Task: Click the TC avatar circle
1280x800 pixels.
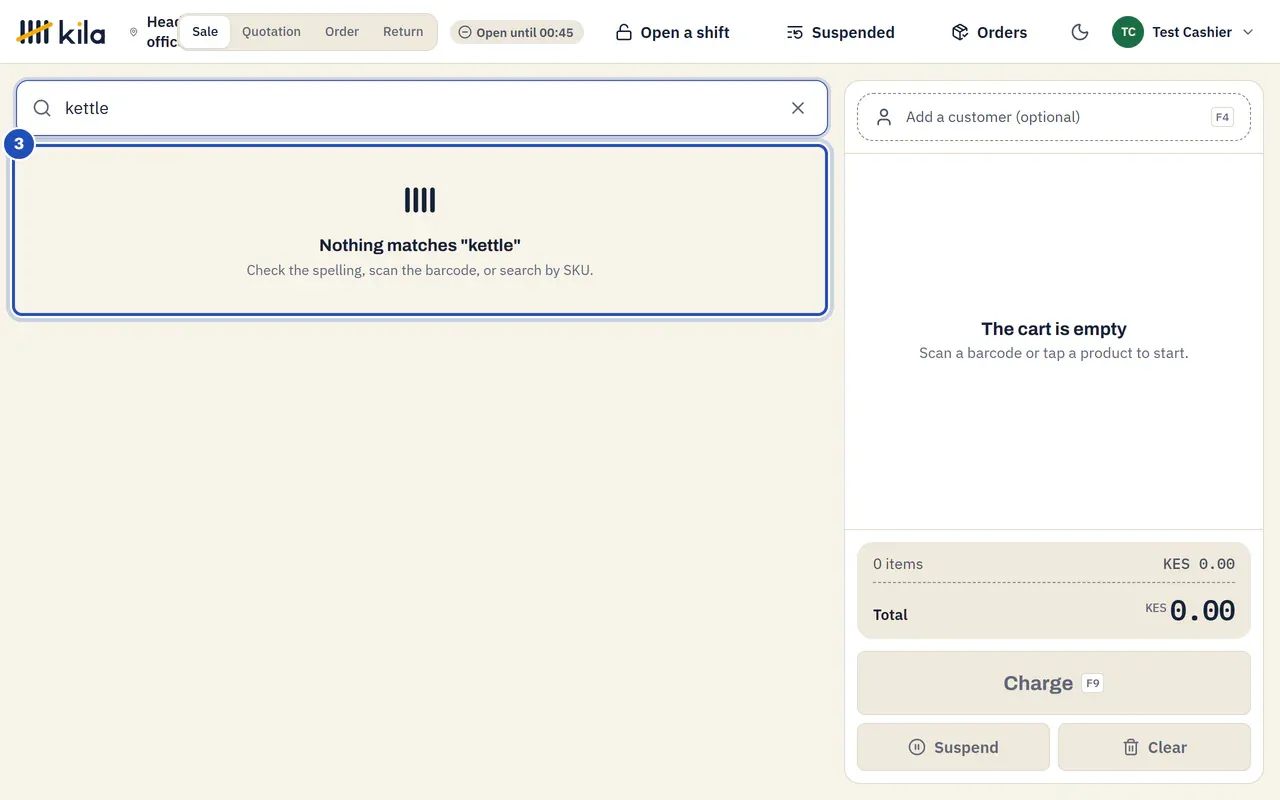Action: point(1128,32)
